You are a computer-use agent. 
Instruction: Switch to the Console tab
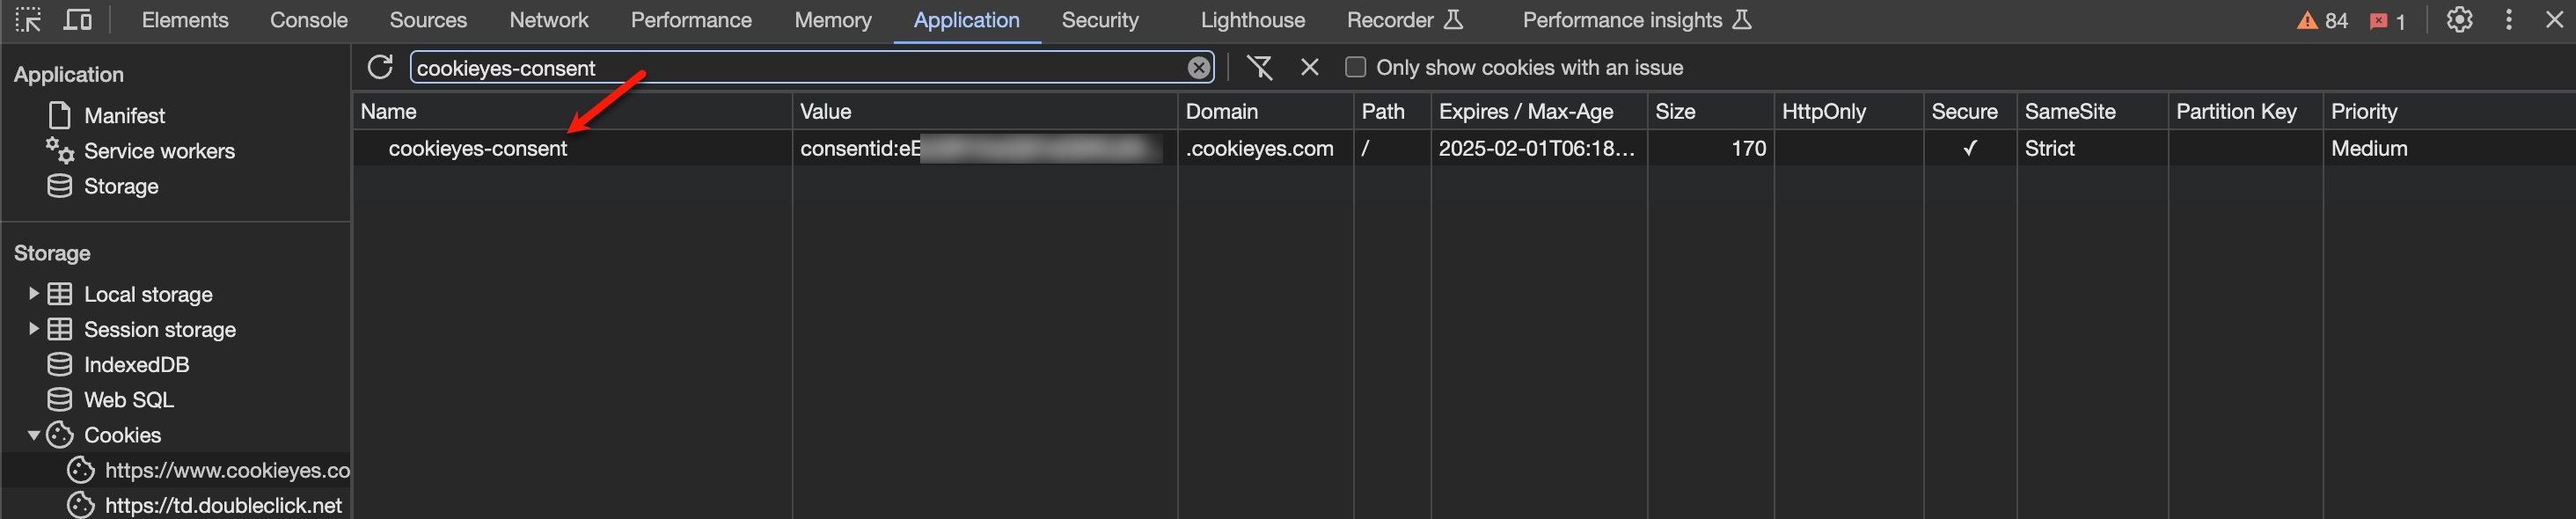tap(308, 20)
